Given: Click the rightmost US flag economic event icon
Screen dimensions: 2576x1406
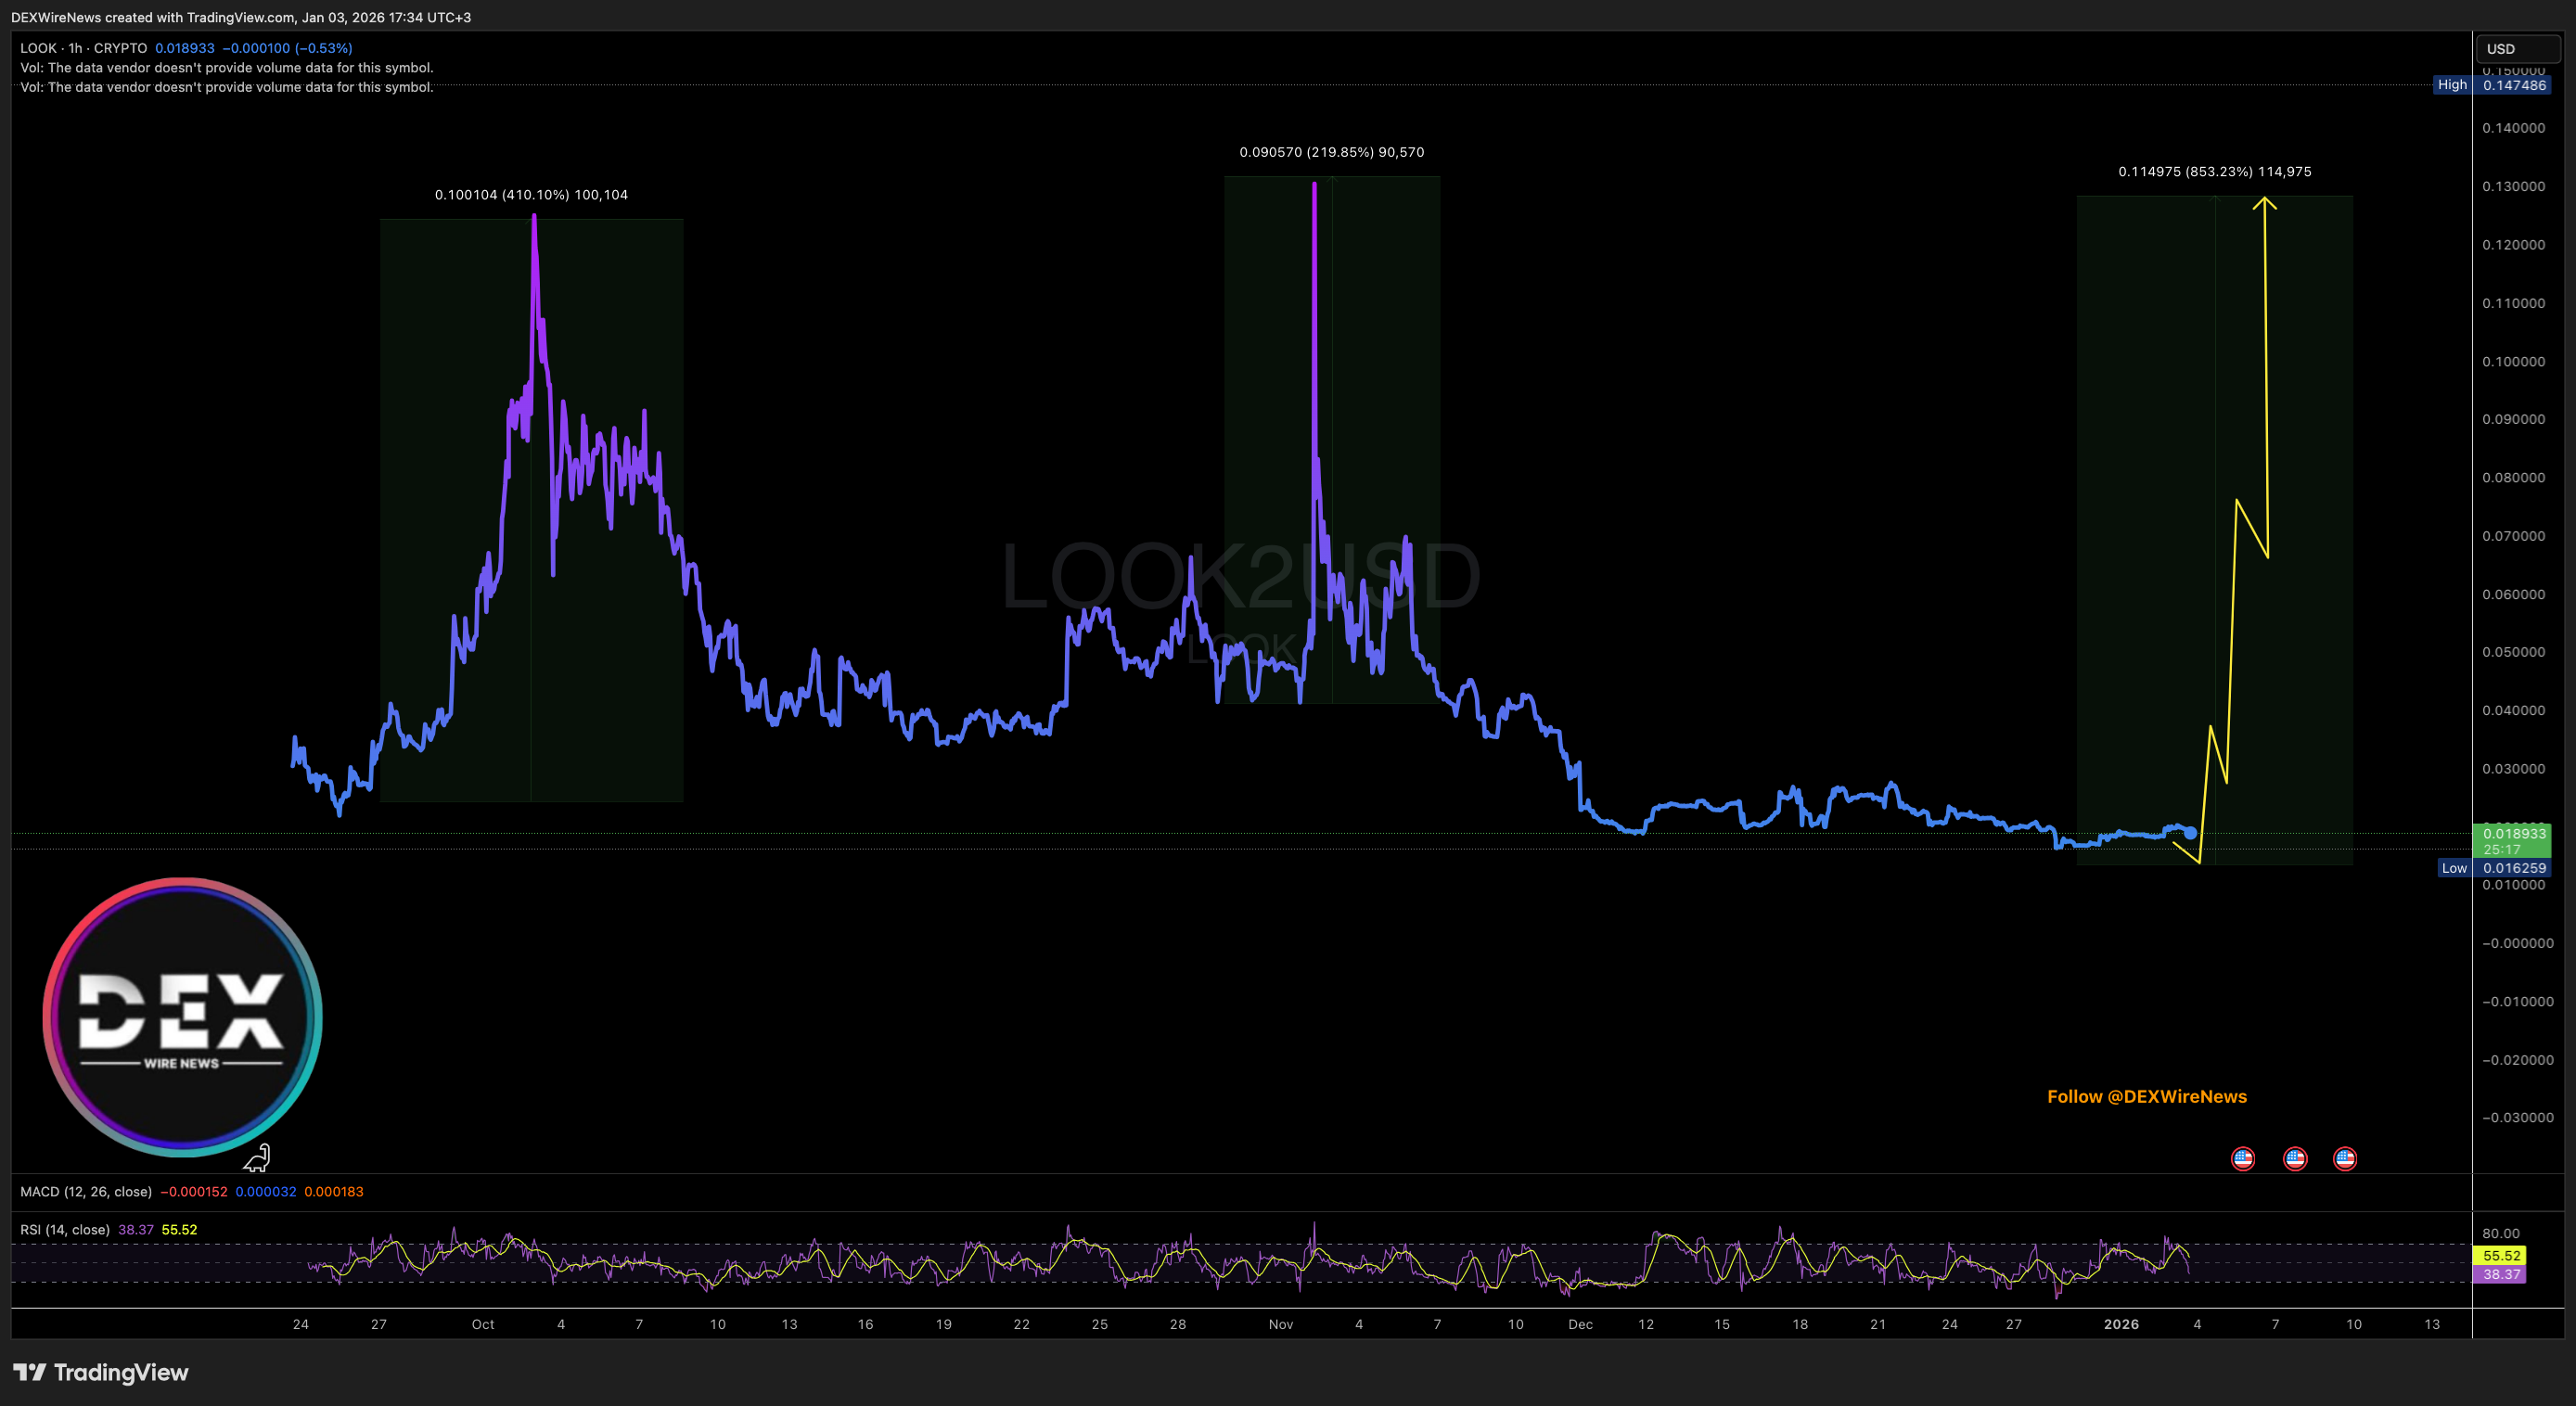Looking at the screenshot, I should (x=2345, y=1158).
